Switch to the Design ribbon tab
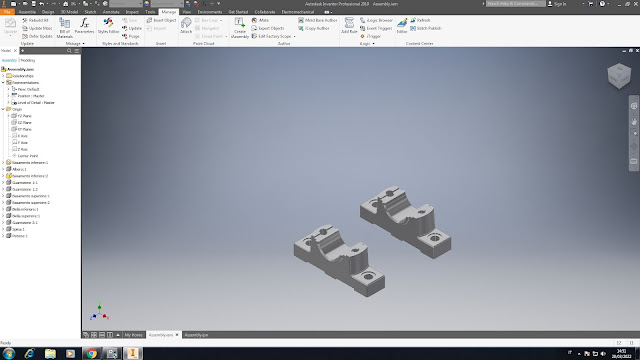 tap(48, 12)
